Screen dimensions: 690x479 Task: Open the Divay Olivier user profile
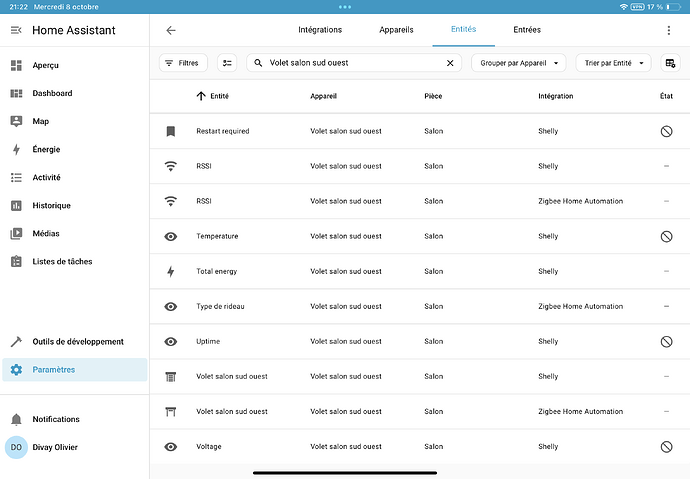pyautogui.click(x=75, y=447)
